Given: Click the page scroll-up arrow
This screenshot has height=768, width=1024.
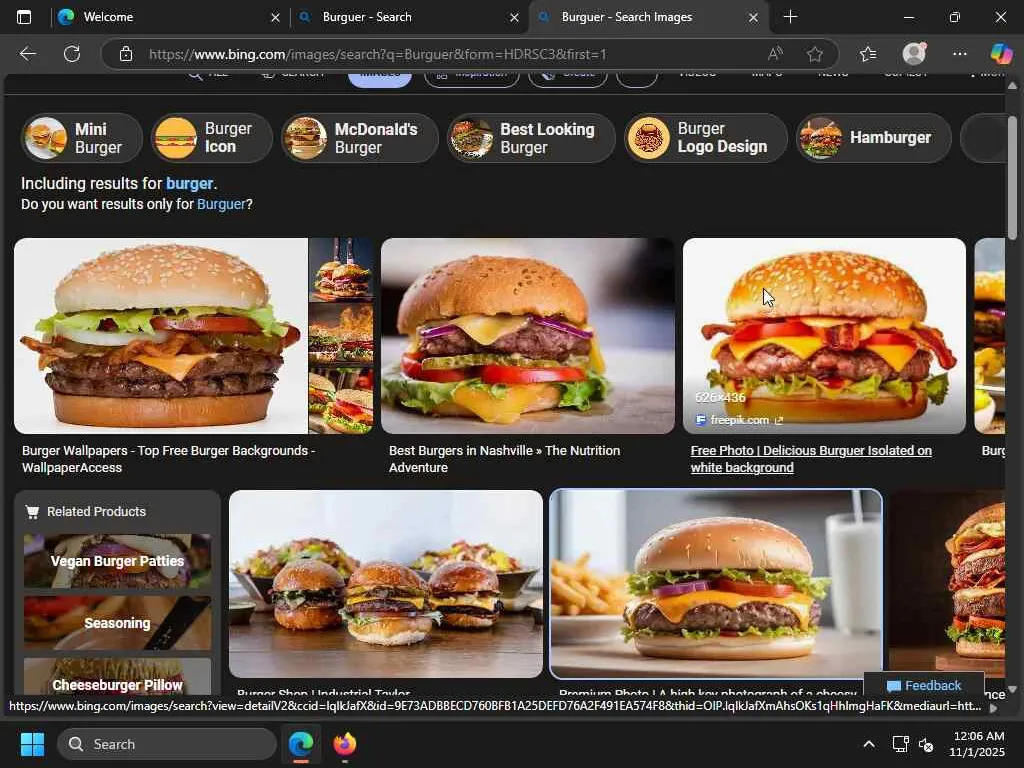Looking at the screenshot, I should (x=1012, y=86).
